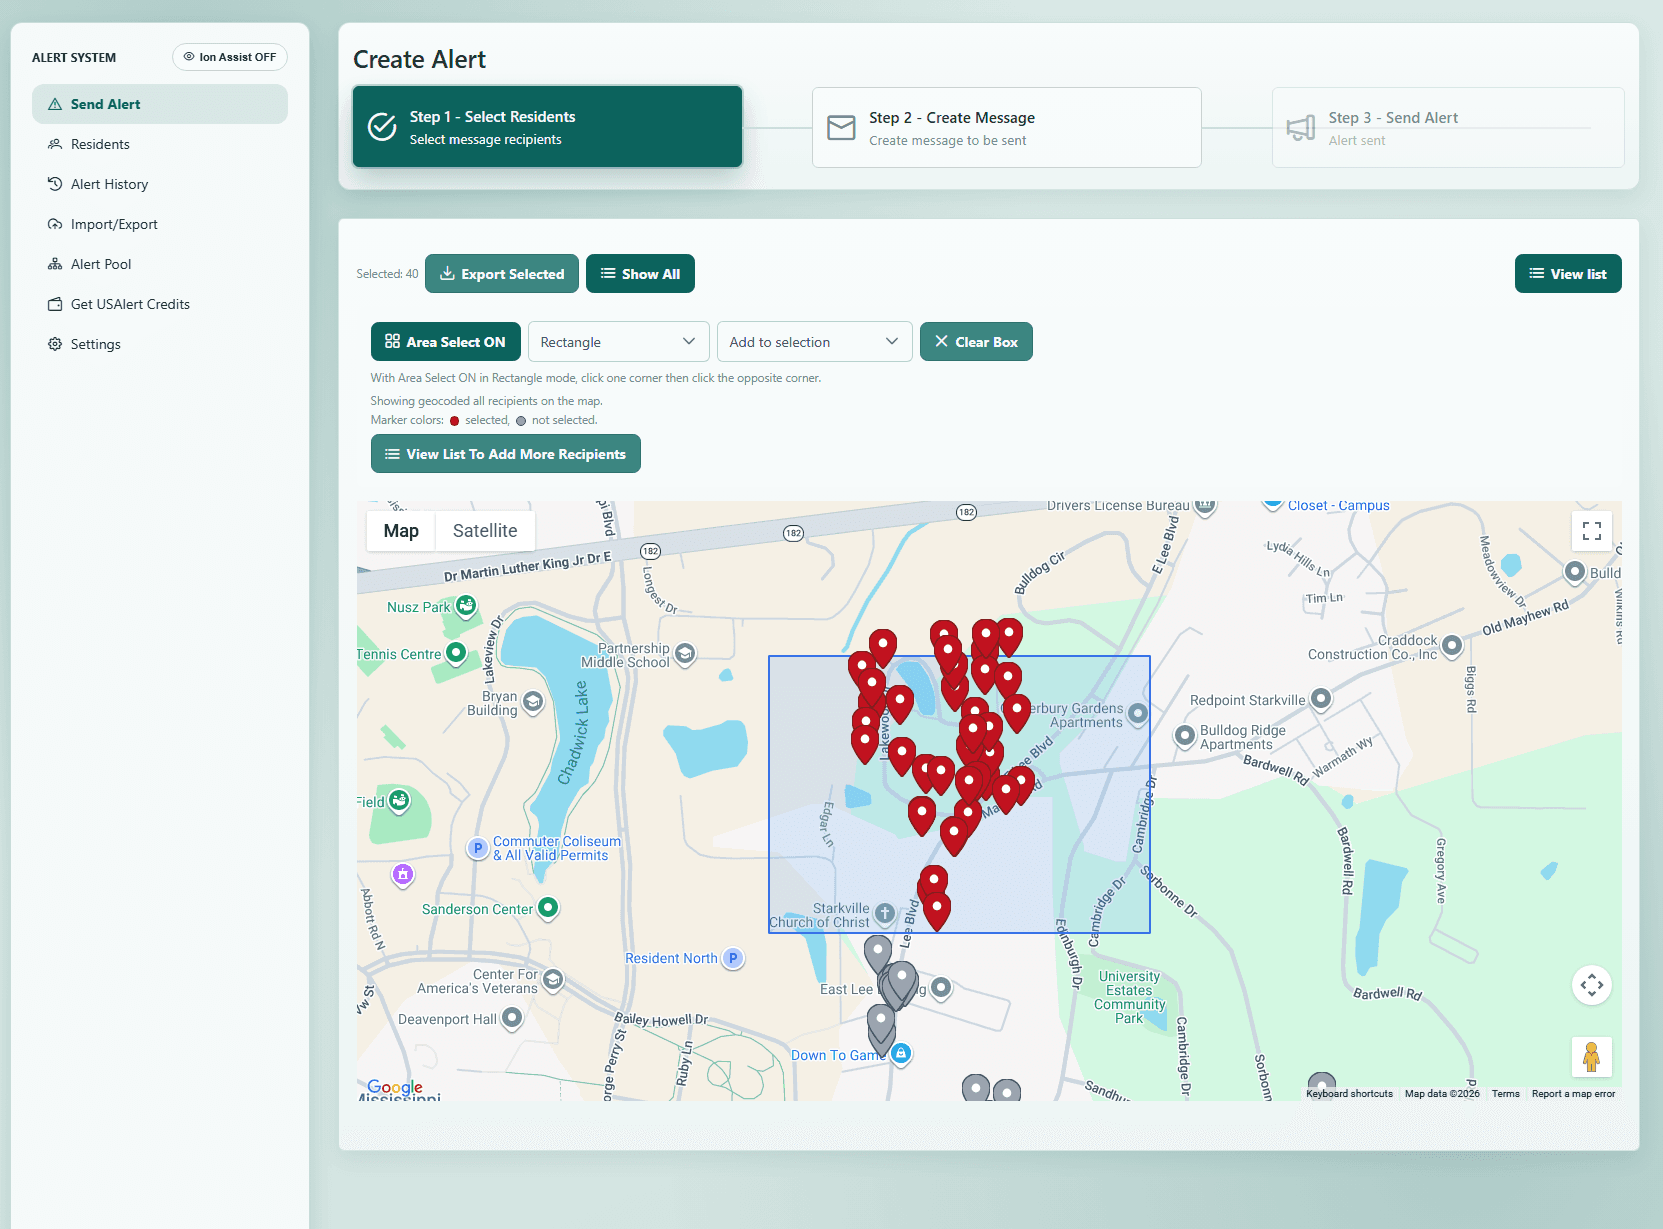Click Step 2 envelope message icon
1663x1229 pixels.
click(841, 128)
